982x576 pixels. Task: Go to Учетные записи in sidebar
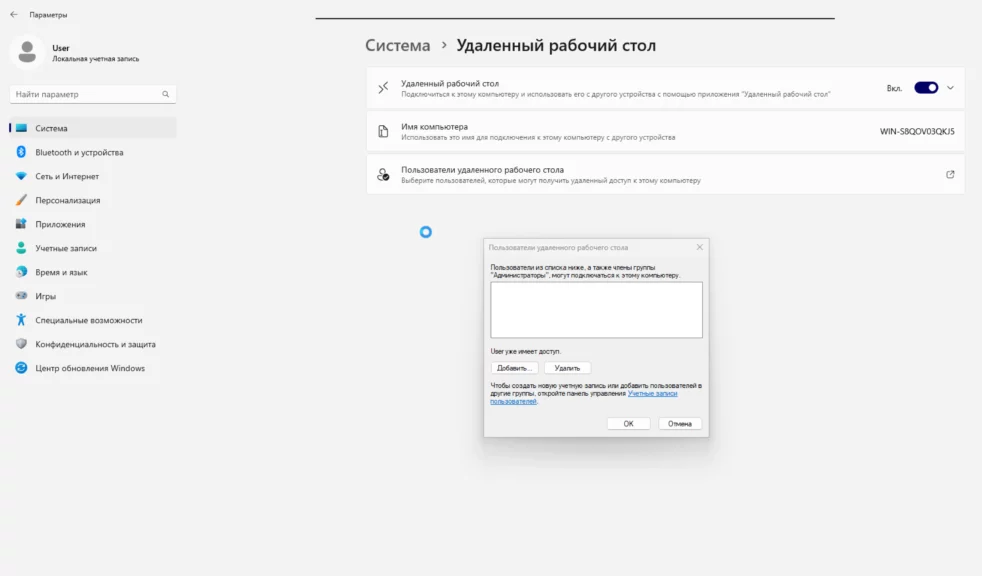point(66,248)
